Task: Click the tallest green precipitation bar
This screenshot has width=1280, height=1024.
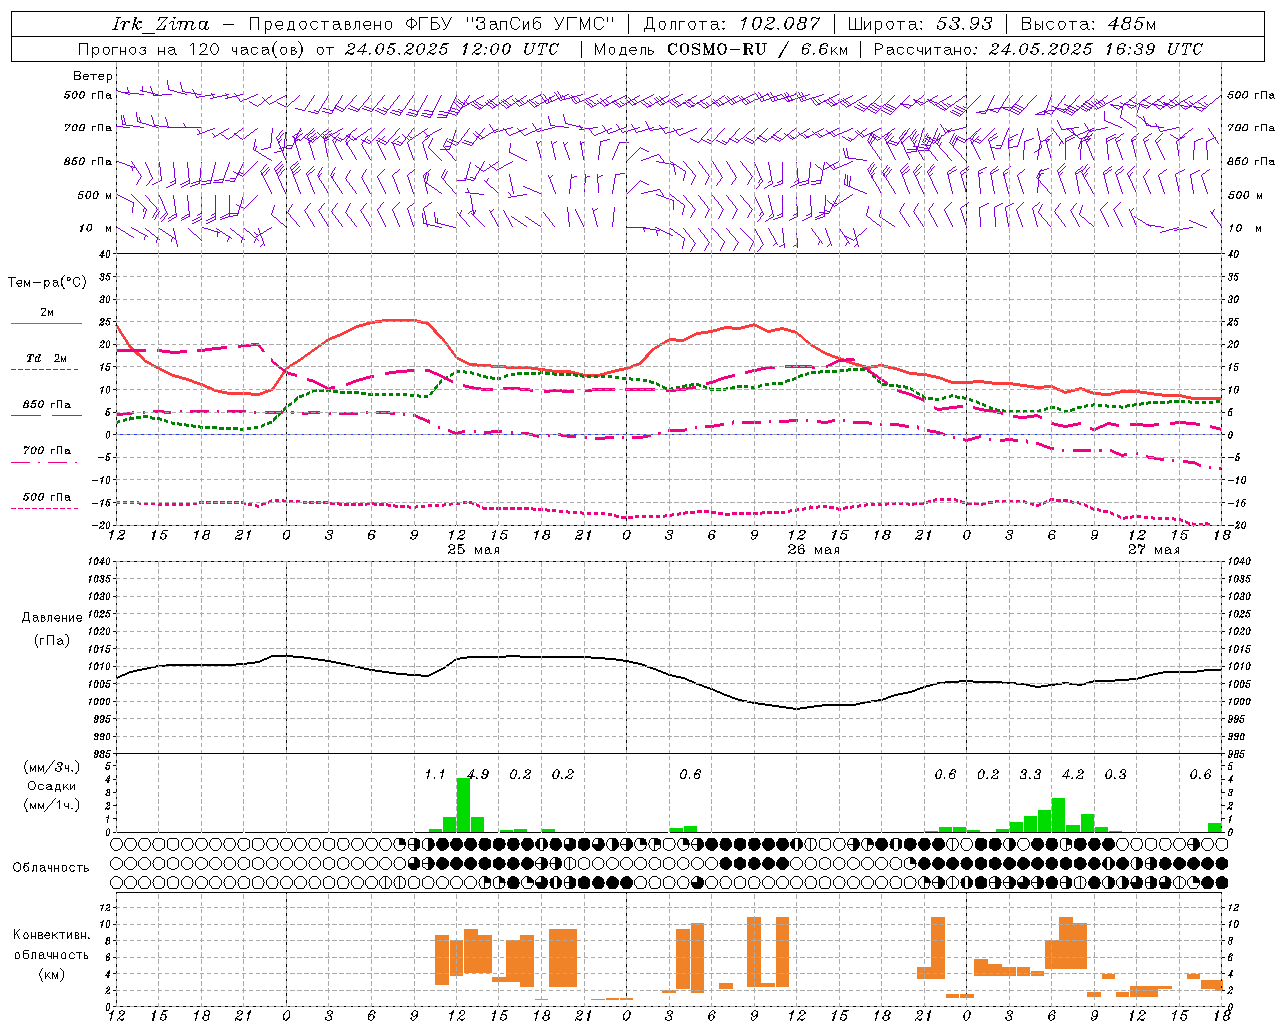Action: click(463, 805)
